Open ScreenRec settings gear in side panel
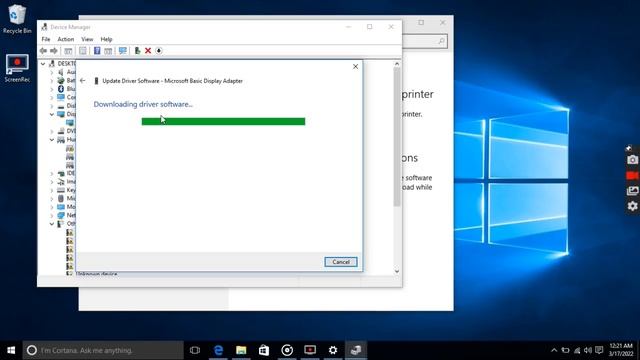640x360 pixels. click(632, 206)
